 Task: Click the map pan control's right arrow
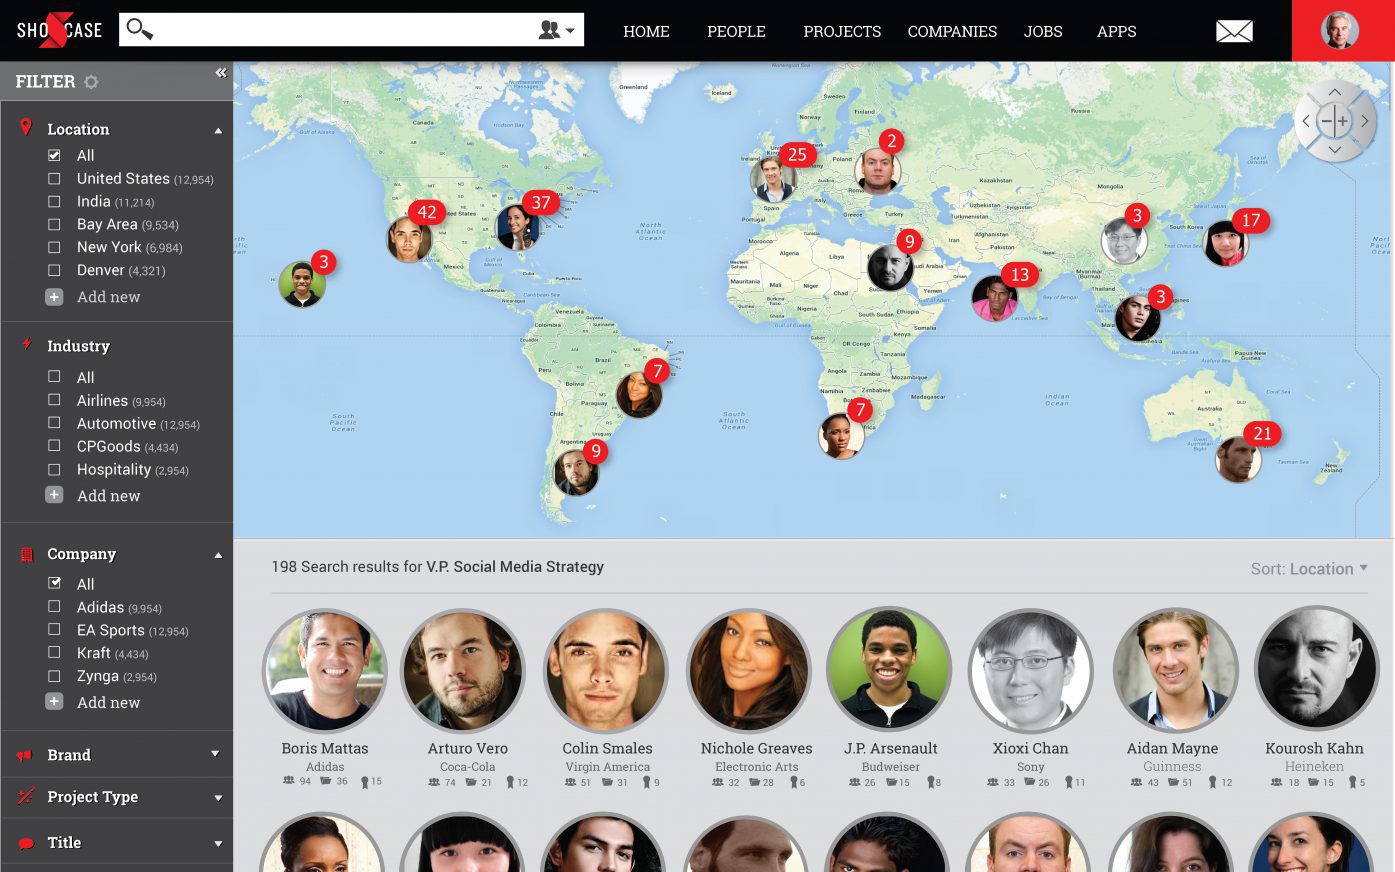(x=1364, y=121)
